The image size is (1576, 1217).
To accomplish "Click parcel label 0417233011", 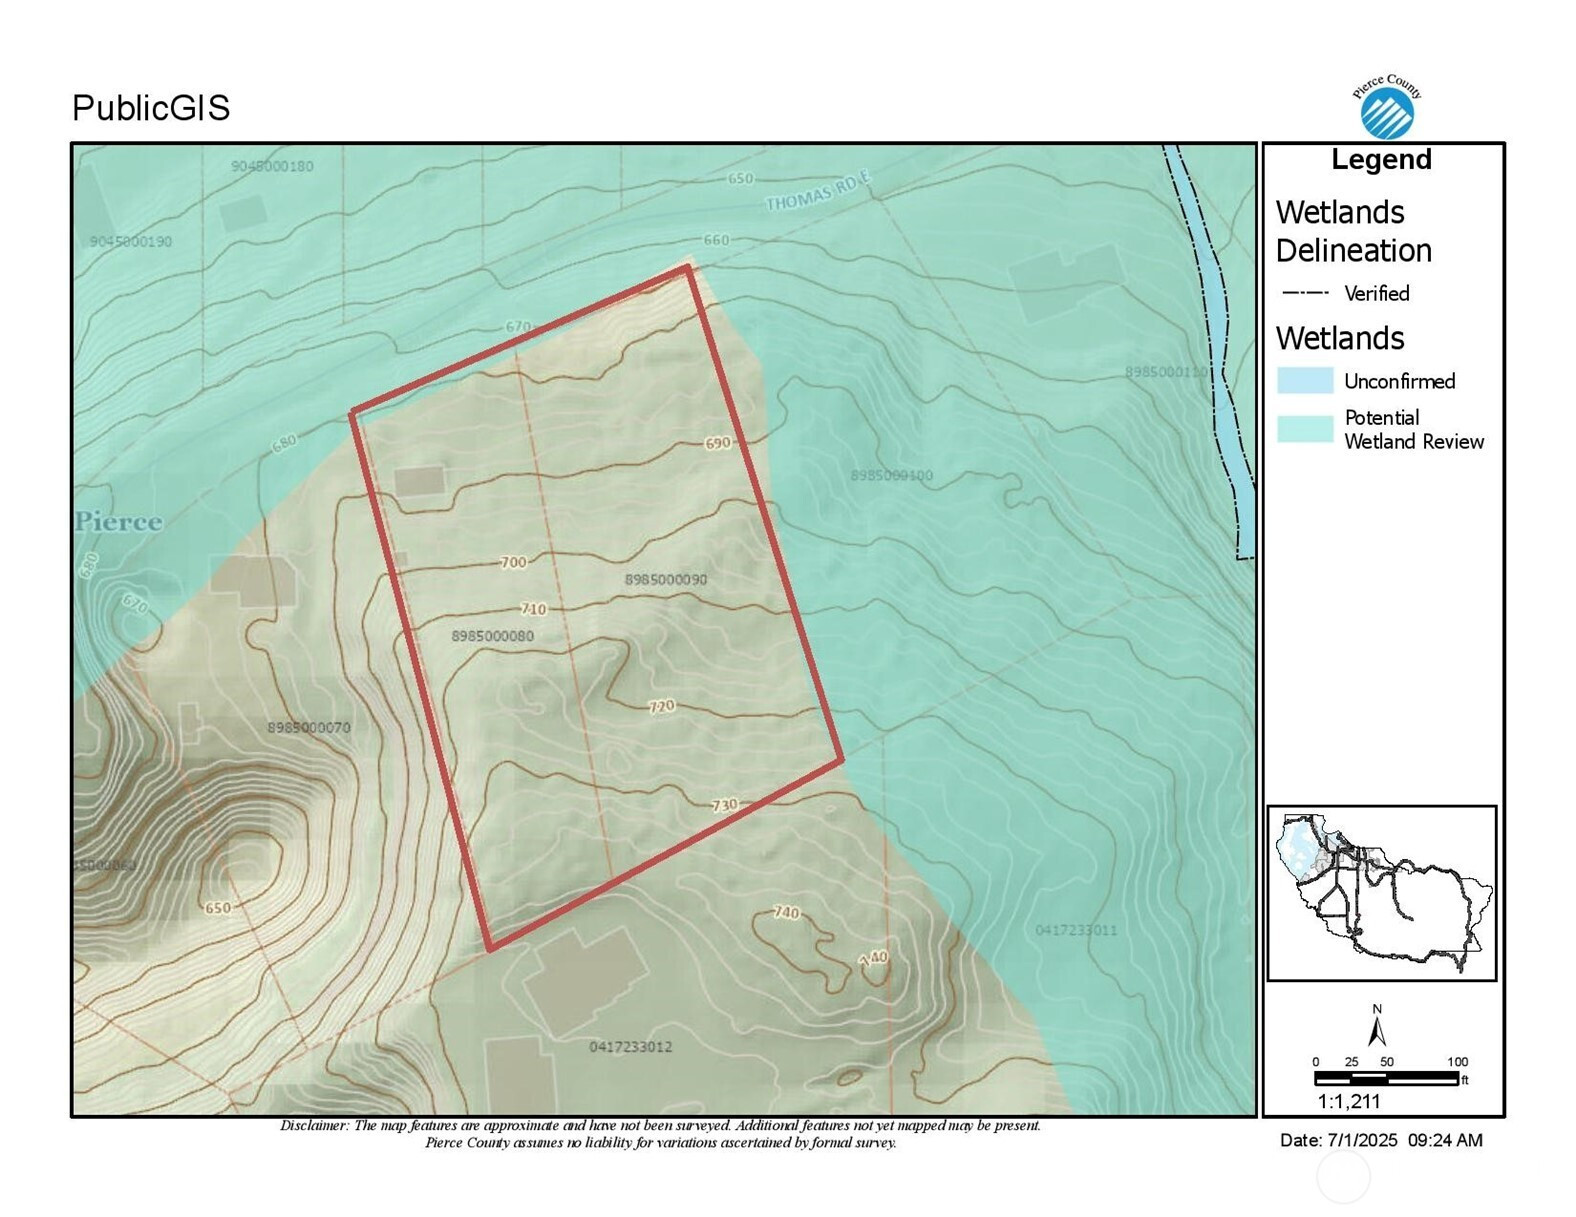I will click(1076, 930).
